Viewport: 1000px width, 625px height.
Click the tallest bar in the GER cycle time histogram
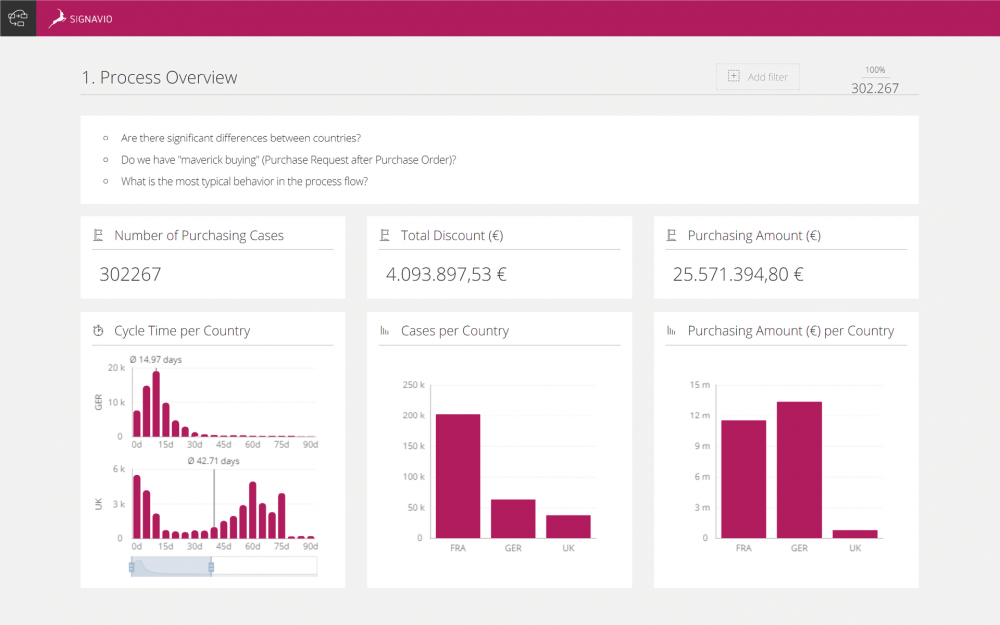(156, 404)
